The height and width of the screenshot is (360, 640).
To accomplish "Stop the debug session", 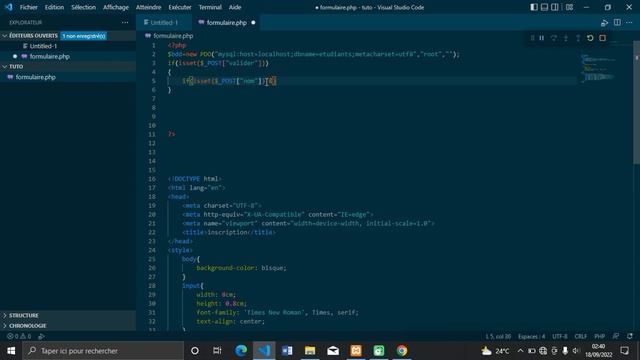I will 602,38.
